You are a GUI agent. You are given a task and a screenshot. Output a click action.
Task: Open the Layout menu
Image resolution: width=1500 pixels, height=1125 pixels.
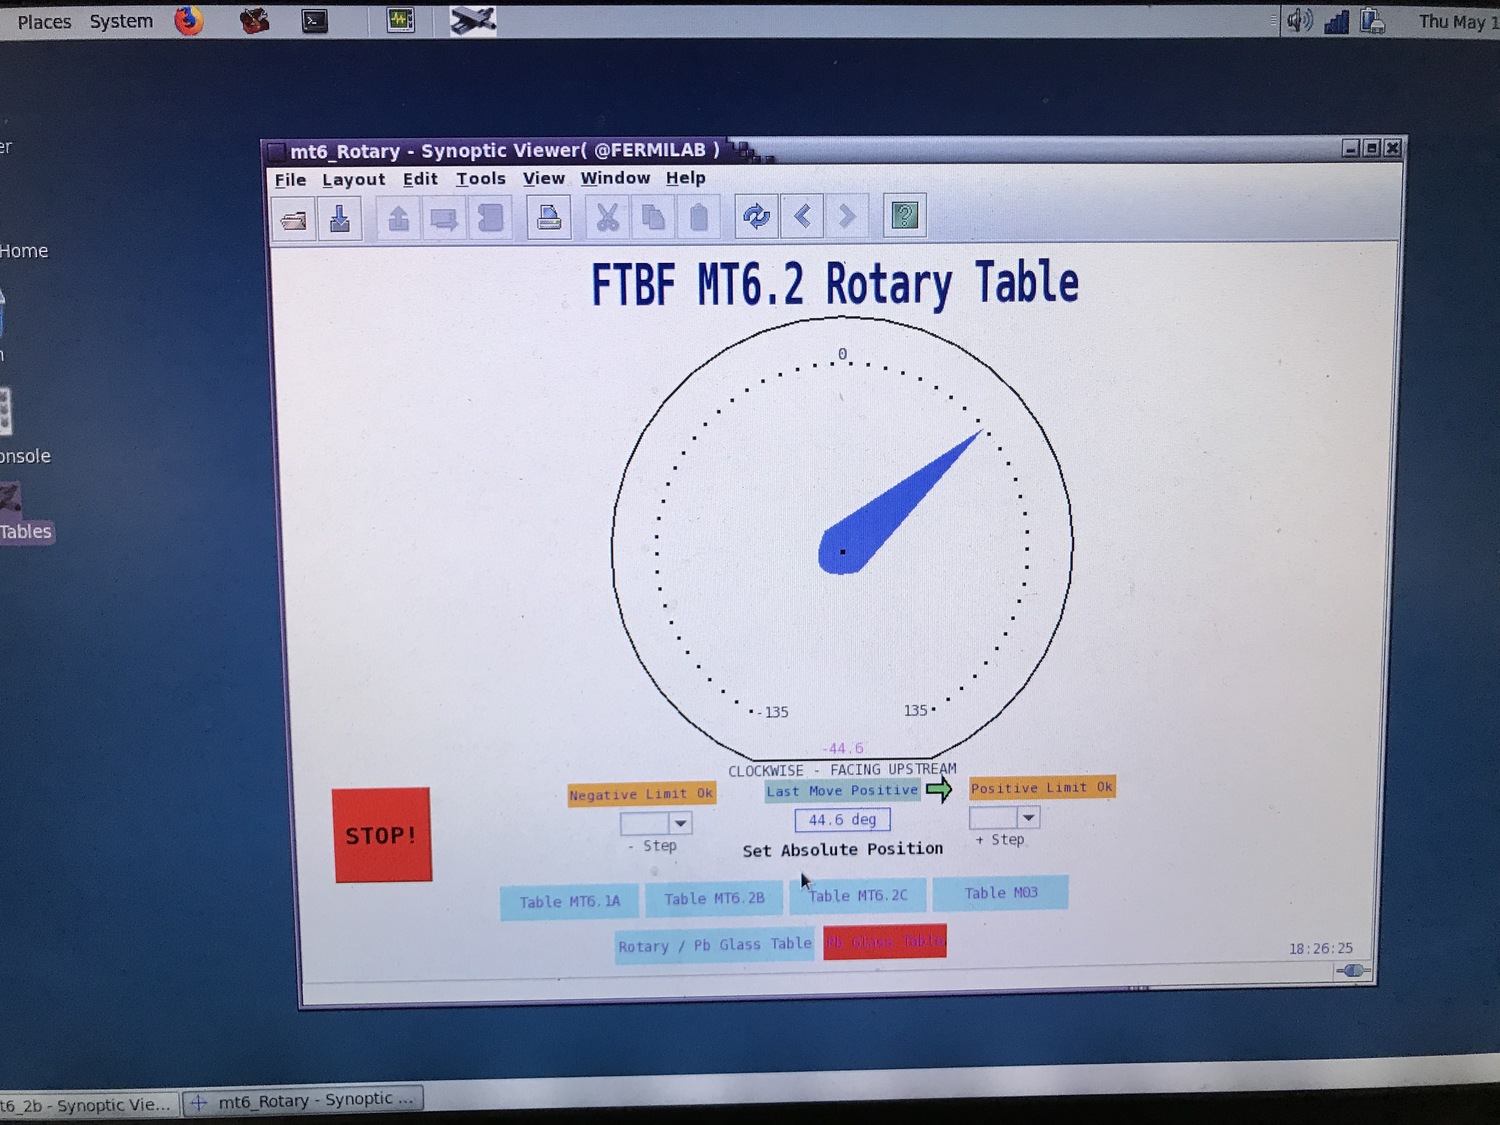[353, 180]
